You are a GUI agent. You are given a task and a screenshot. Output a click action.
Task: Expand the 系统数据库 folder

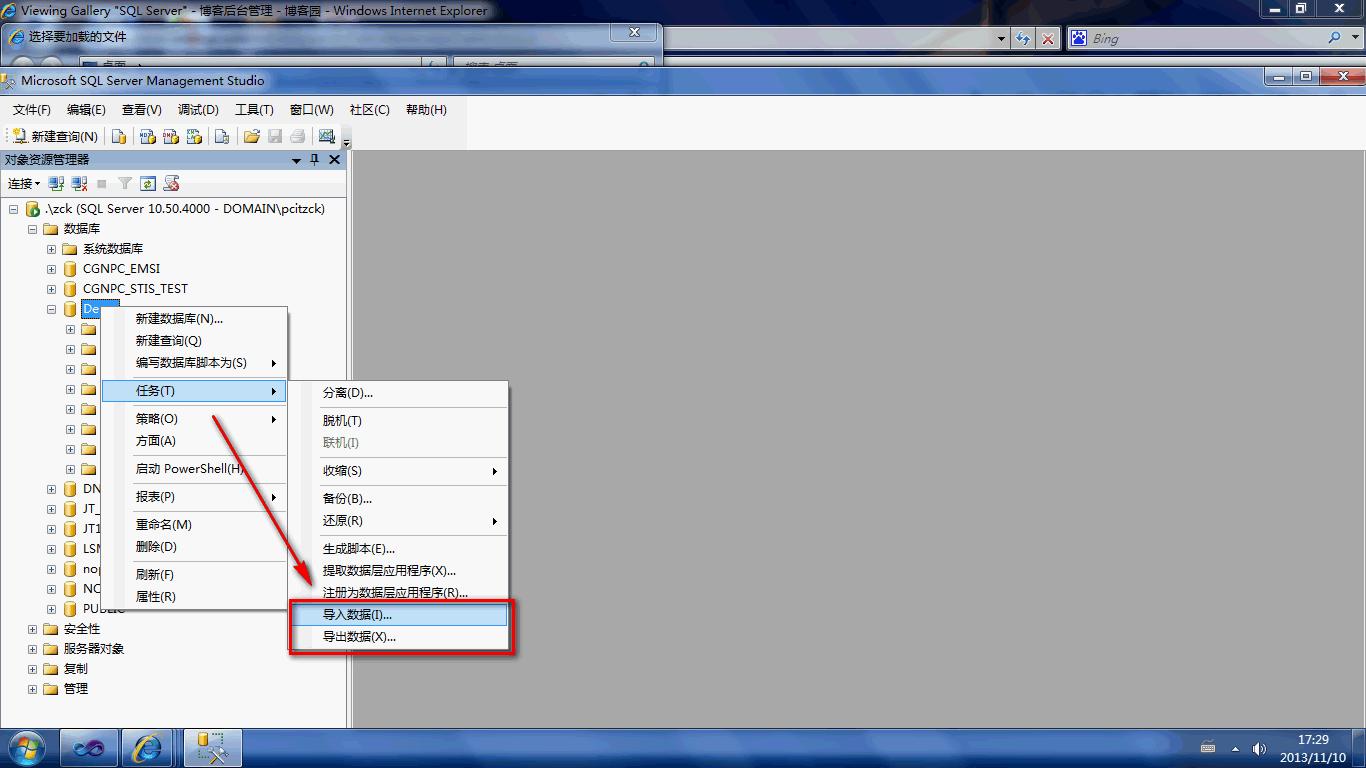pyautogui.click(x=51, y=249)
